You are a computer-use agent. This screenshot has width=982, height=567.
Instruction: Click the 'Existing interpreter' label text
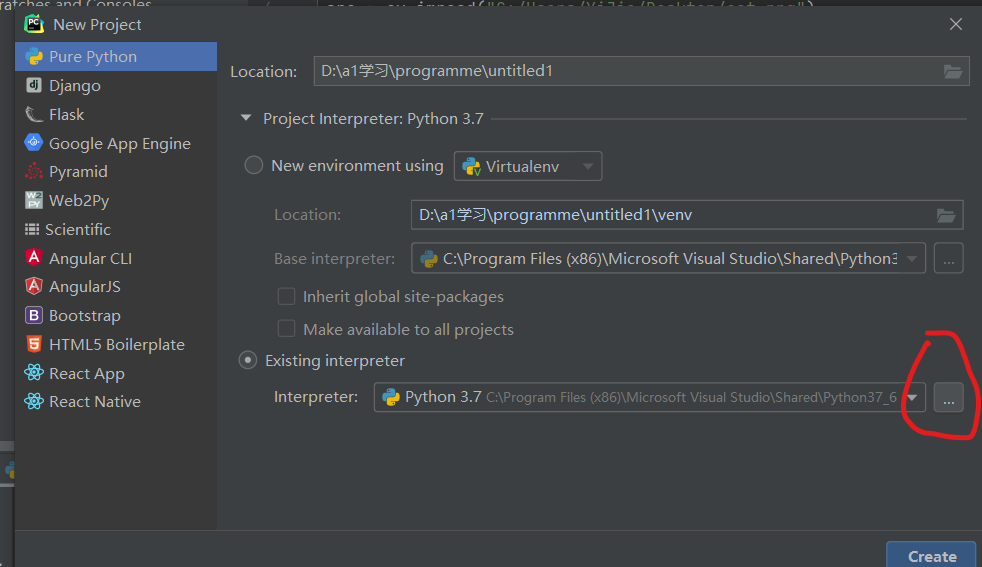(335, 361)
